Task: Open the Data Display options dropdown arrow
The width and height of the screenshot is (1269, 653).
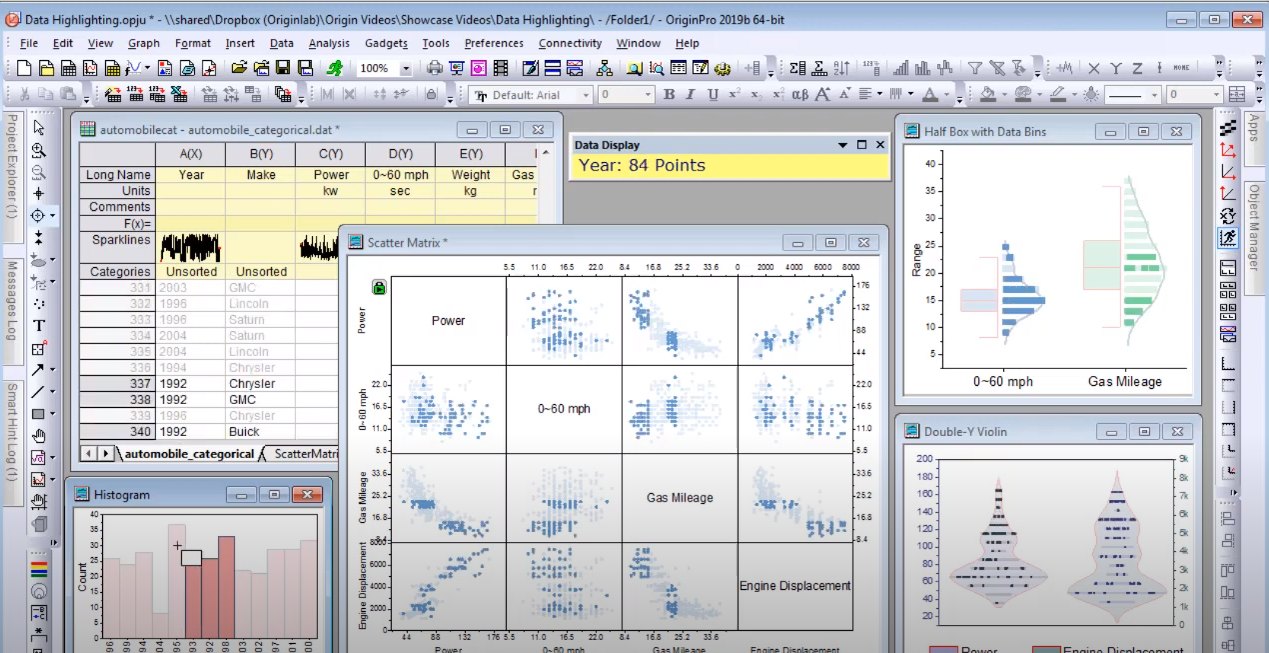Action: point(843,145)
